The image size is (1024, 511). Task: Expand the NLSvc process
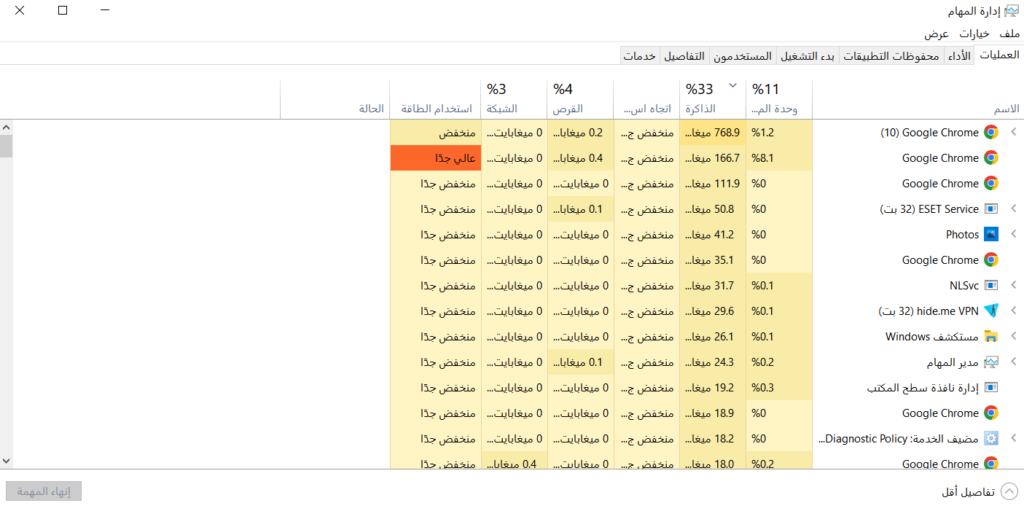coord(1014,285)
